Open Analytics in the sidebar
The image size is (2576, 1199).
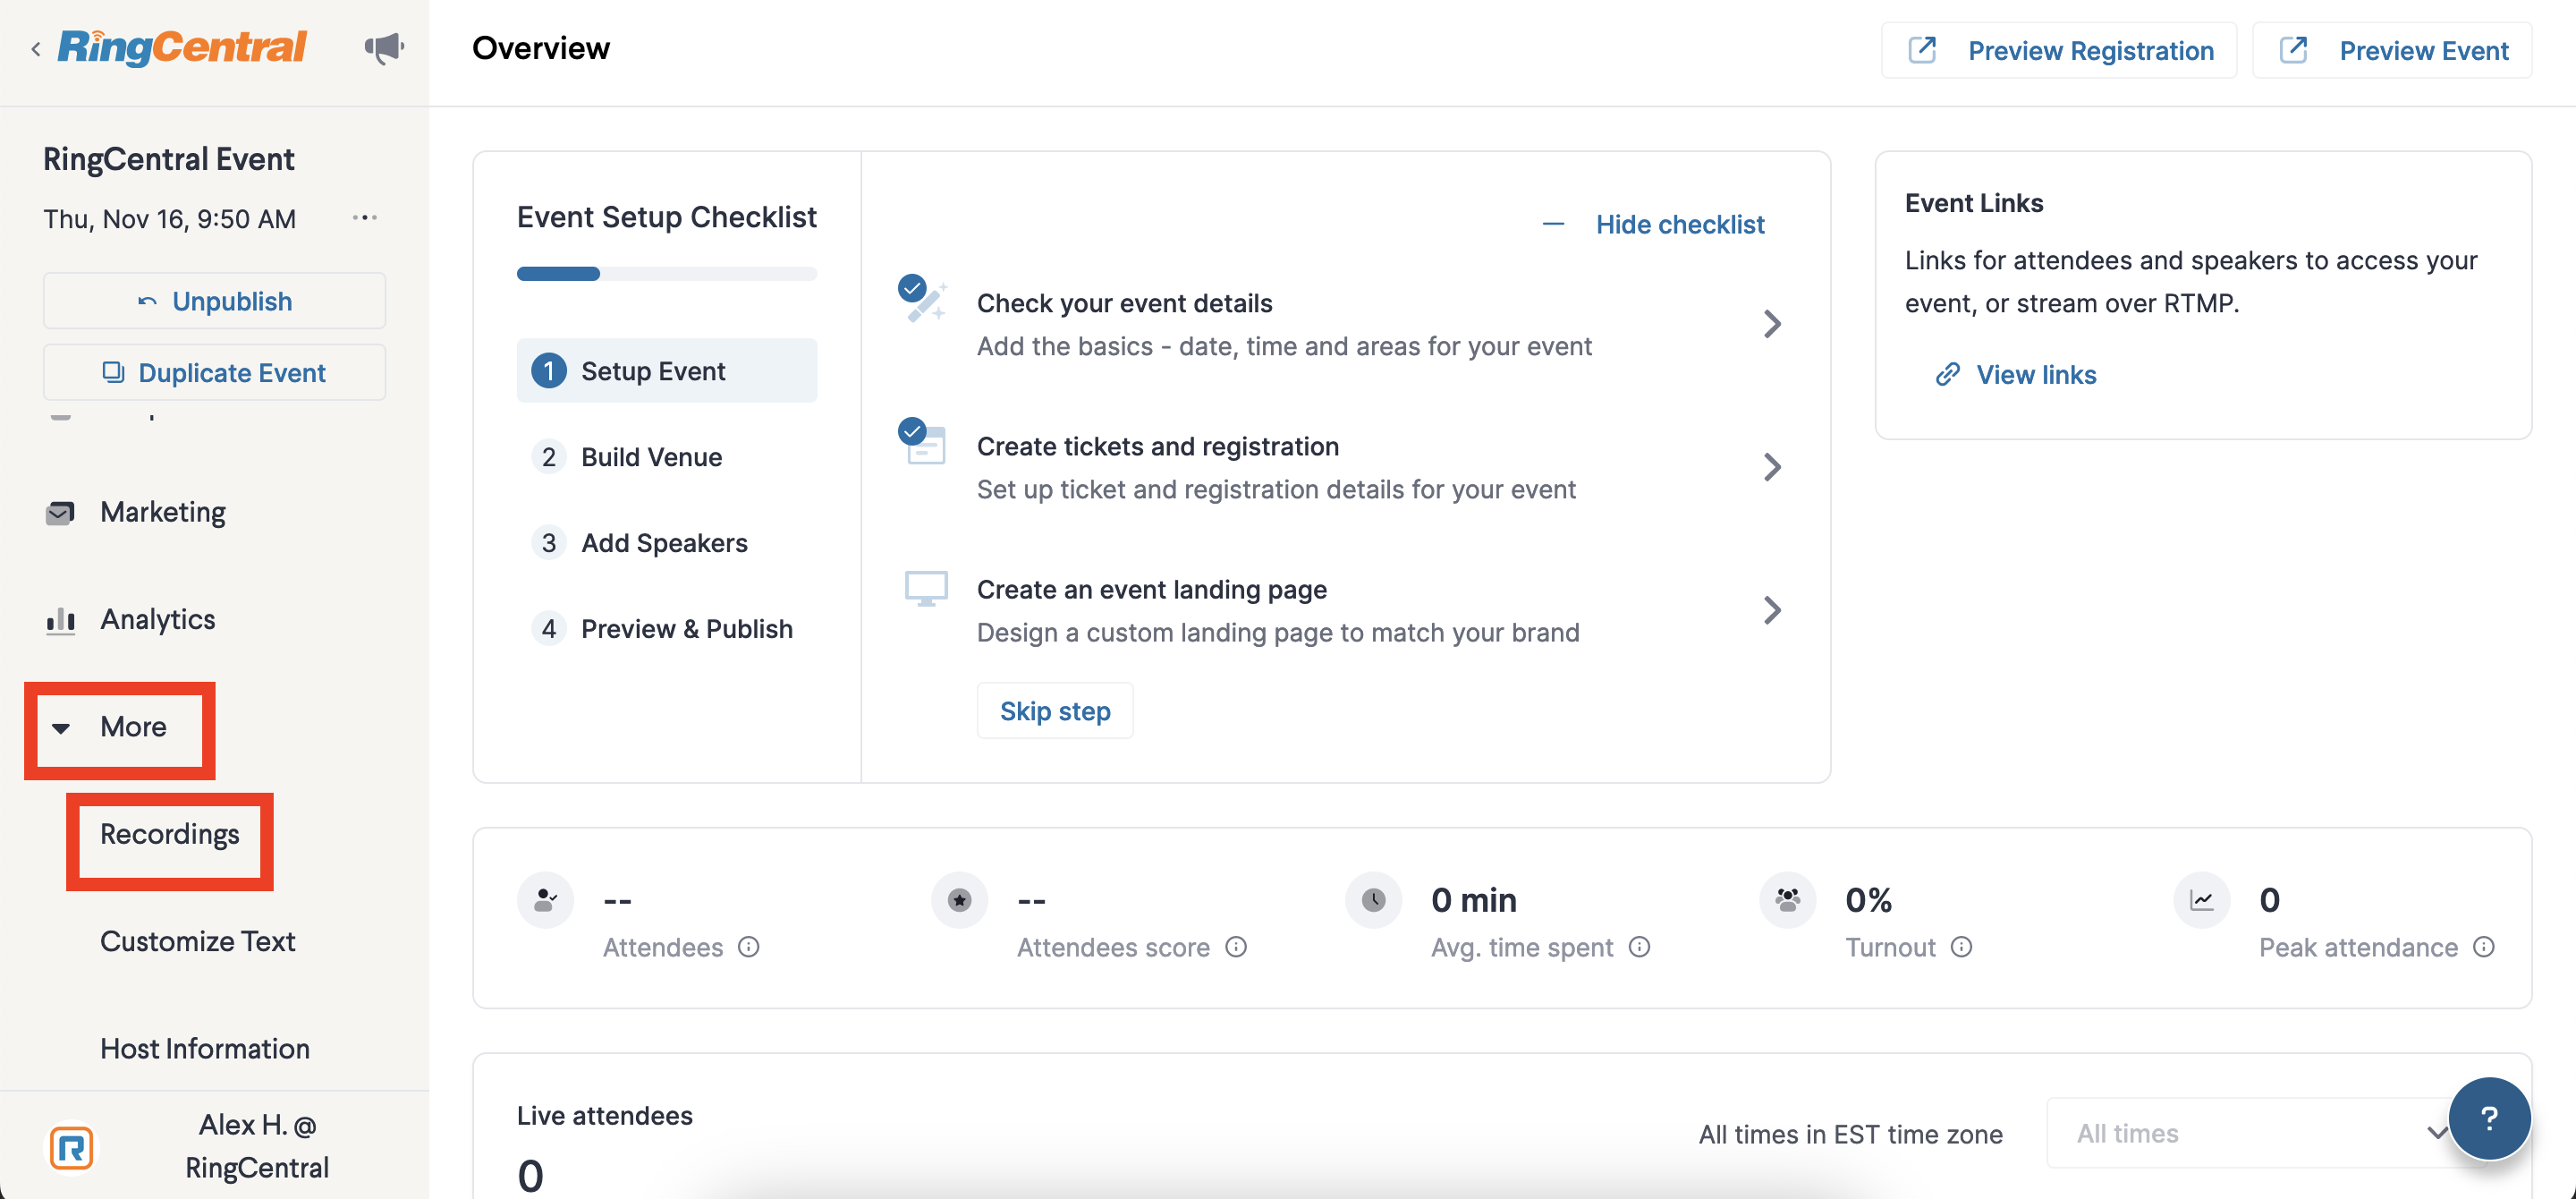tap(157, 620)
